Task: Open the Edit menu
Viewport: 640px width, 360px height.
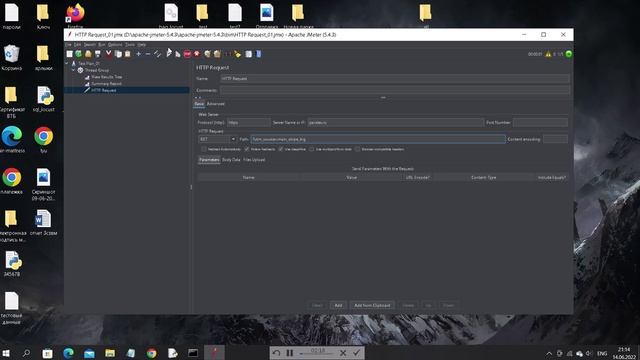Action: click(77, 44)
